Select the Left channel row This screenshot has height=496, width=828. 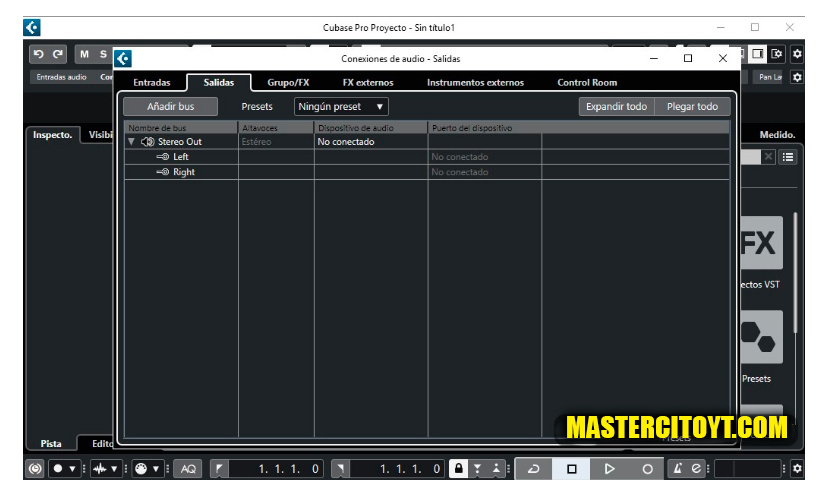tap(427, 157)
